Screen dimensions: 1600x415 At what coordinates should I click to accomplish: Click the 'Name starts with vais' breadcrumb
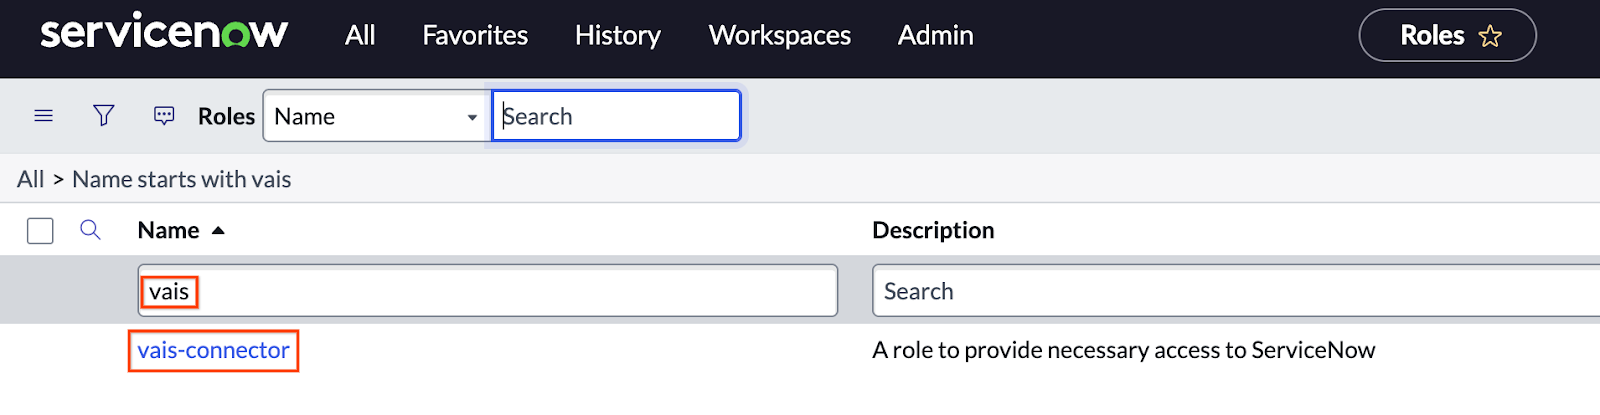tap(181, 179)
